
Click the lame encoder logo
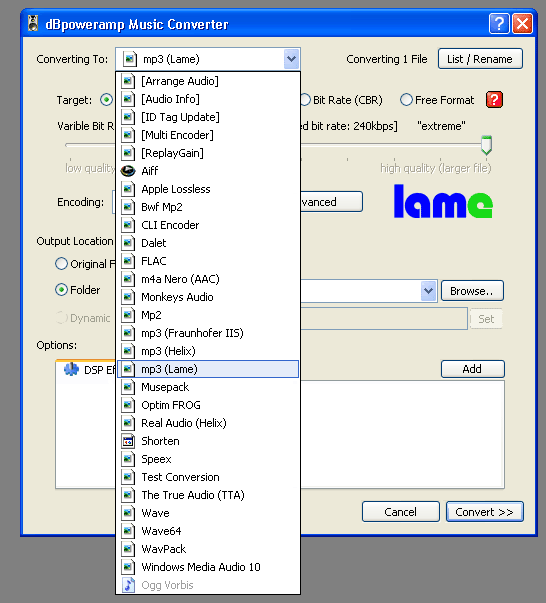(x=443, y=201)
